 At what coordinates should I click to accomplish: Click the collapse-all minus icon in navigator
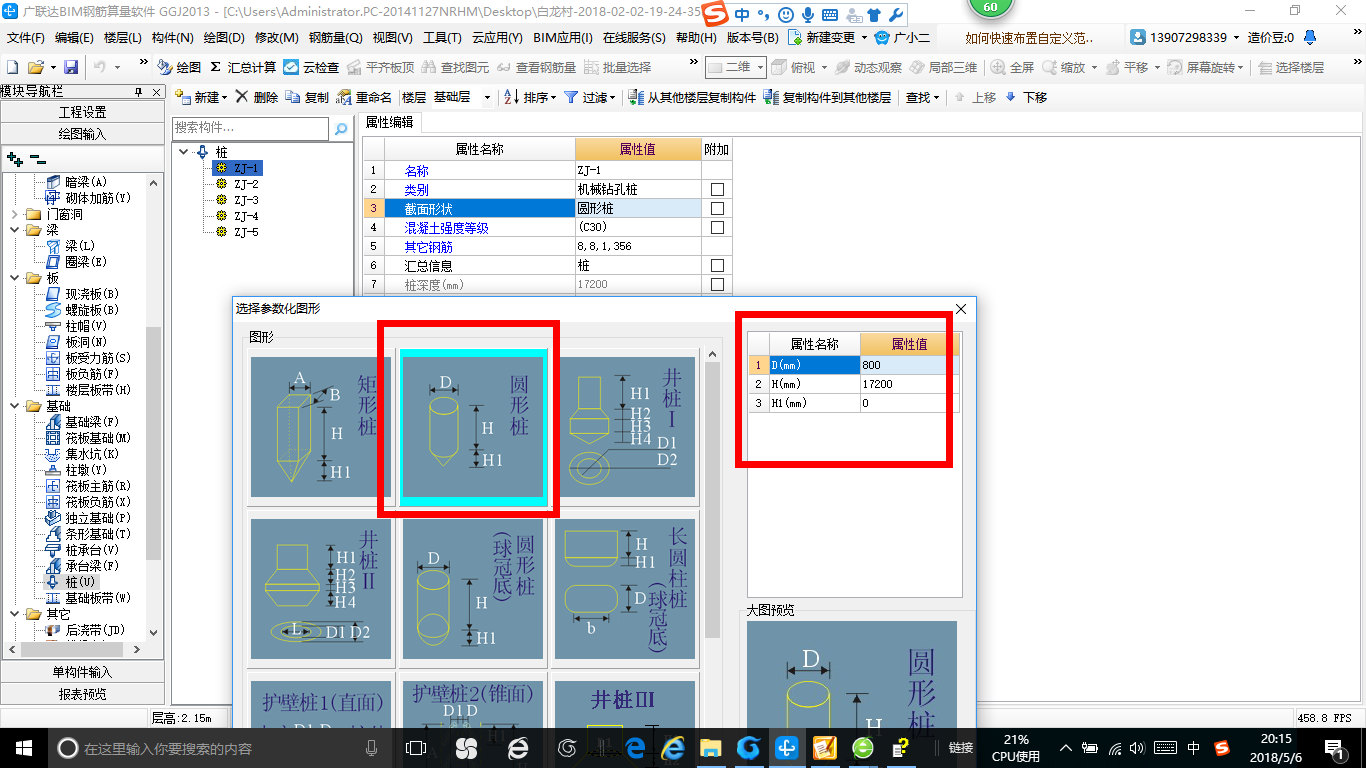tap(37, 158)
